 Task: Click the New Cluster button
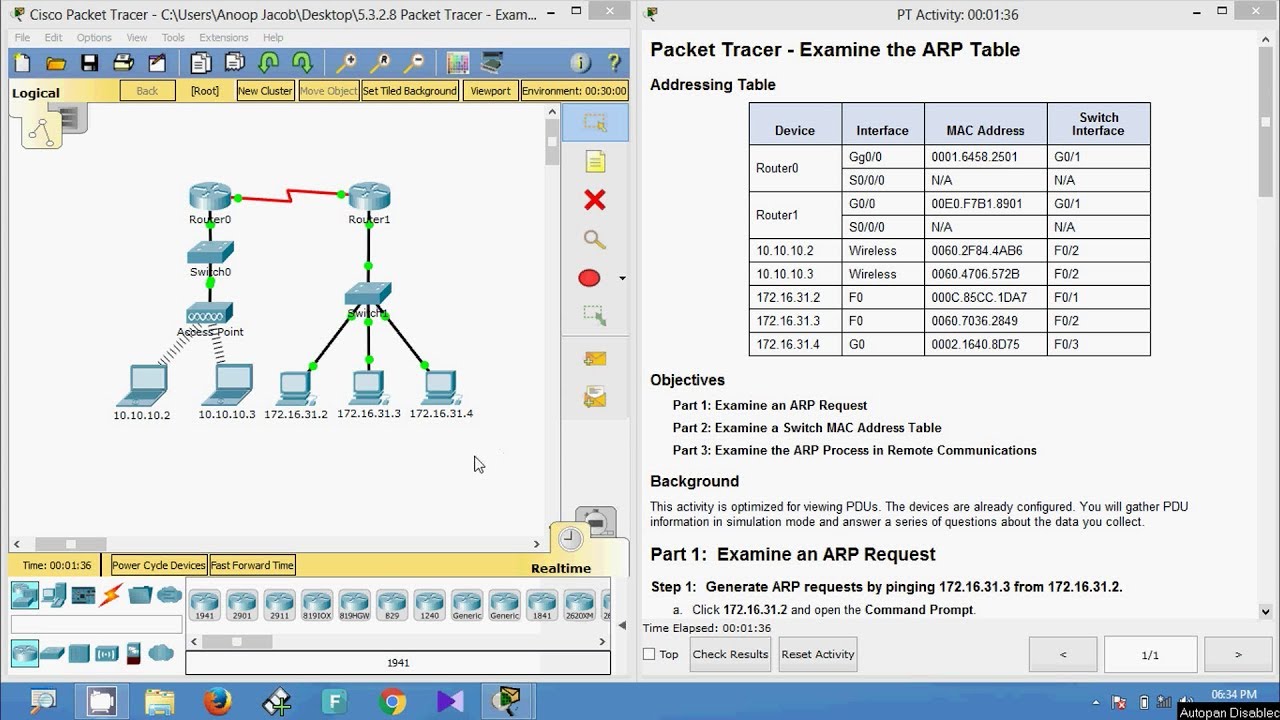click(x=265, y=91)
